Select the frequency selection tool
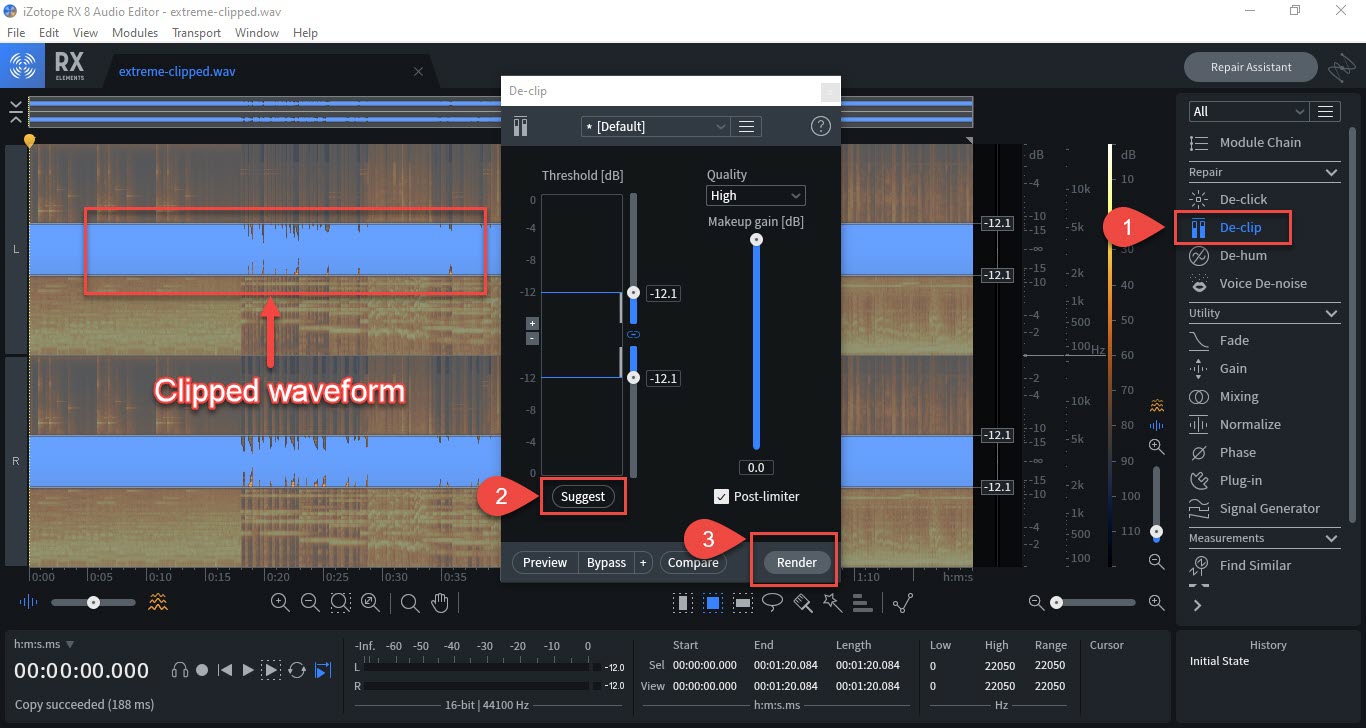1366x728 pixels. point(743,603)
